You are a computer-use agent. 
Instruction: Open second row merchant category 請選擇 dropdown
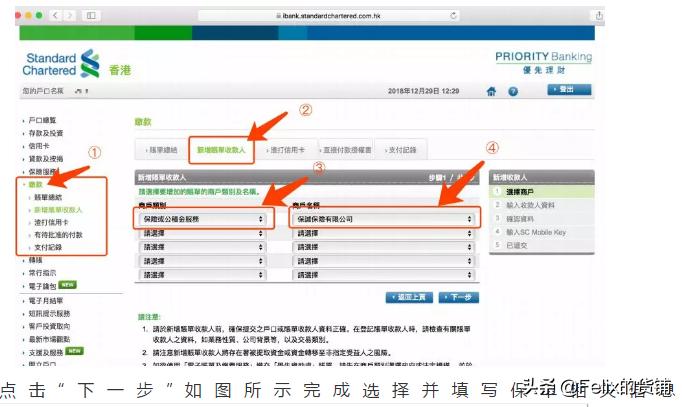point(203,232)
